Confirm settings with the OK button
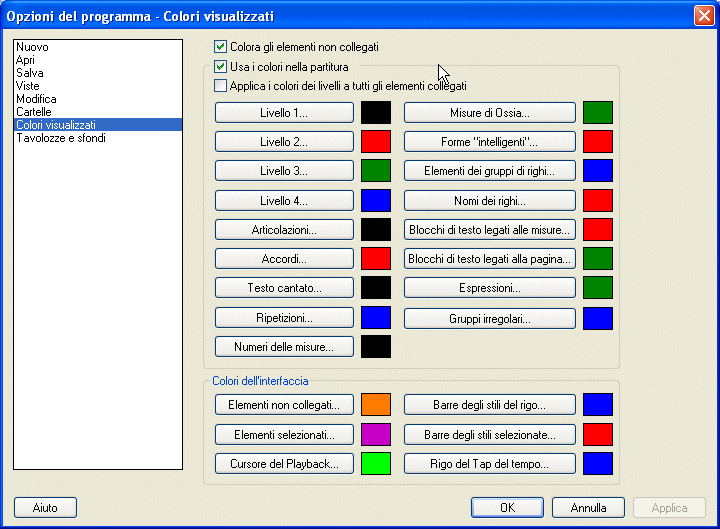The height and width of the screenshot is (529, 720). pos(507,508)
